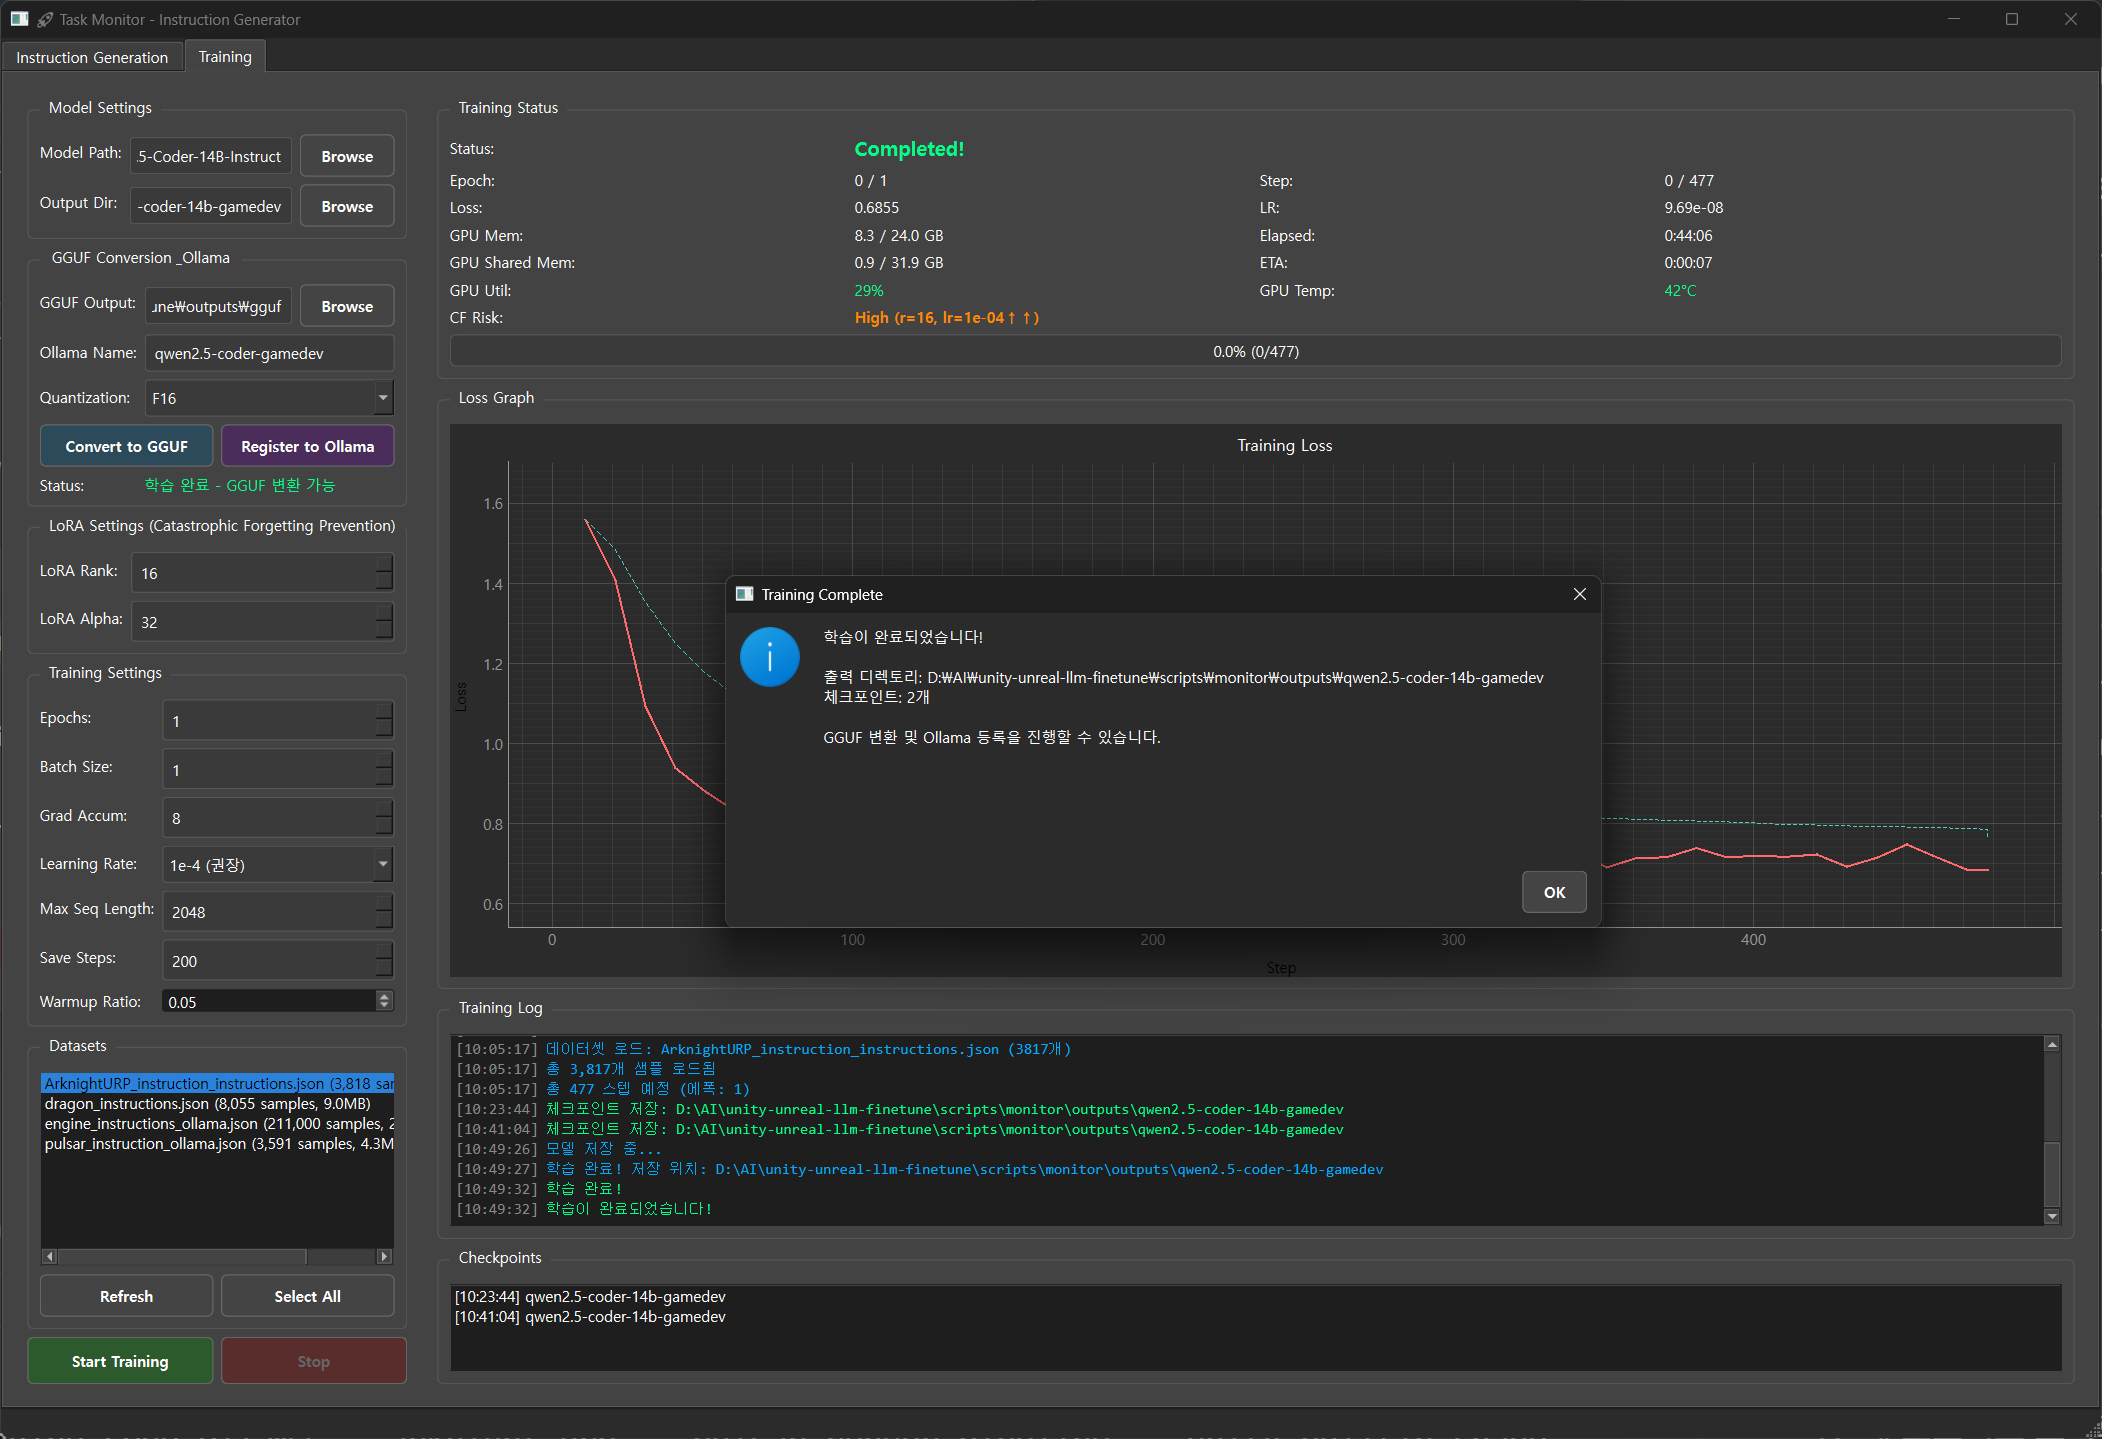2102x1439 pixels.
Task: Open the Quantization F16 dropdown
Action: (383, 398)
